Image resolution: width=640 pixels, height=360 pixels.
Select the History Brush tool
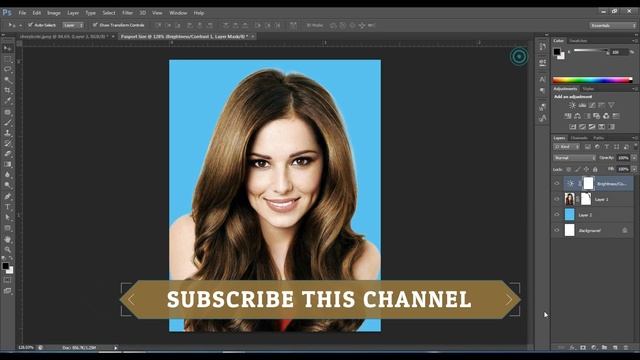[7, 143]
